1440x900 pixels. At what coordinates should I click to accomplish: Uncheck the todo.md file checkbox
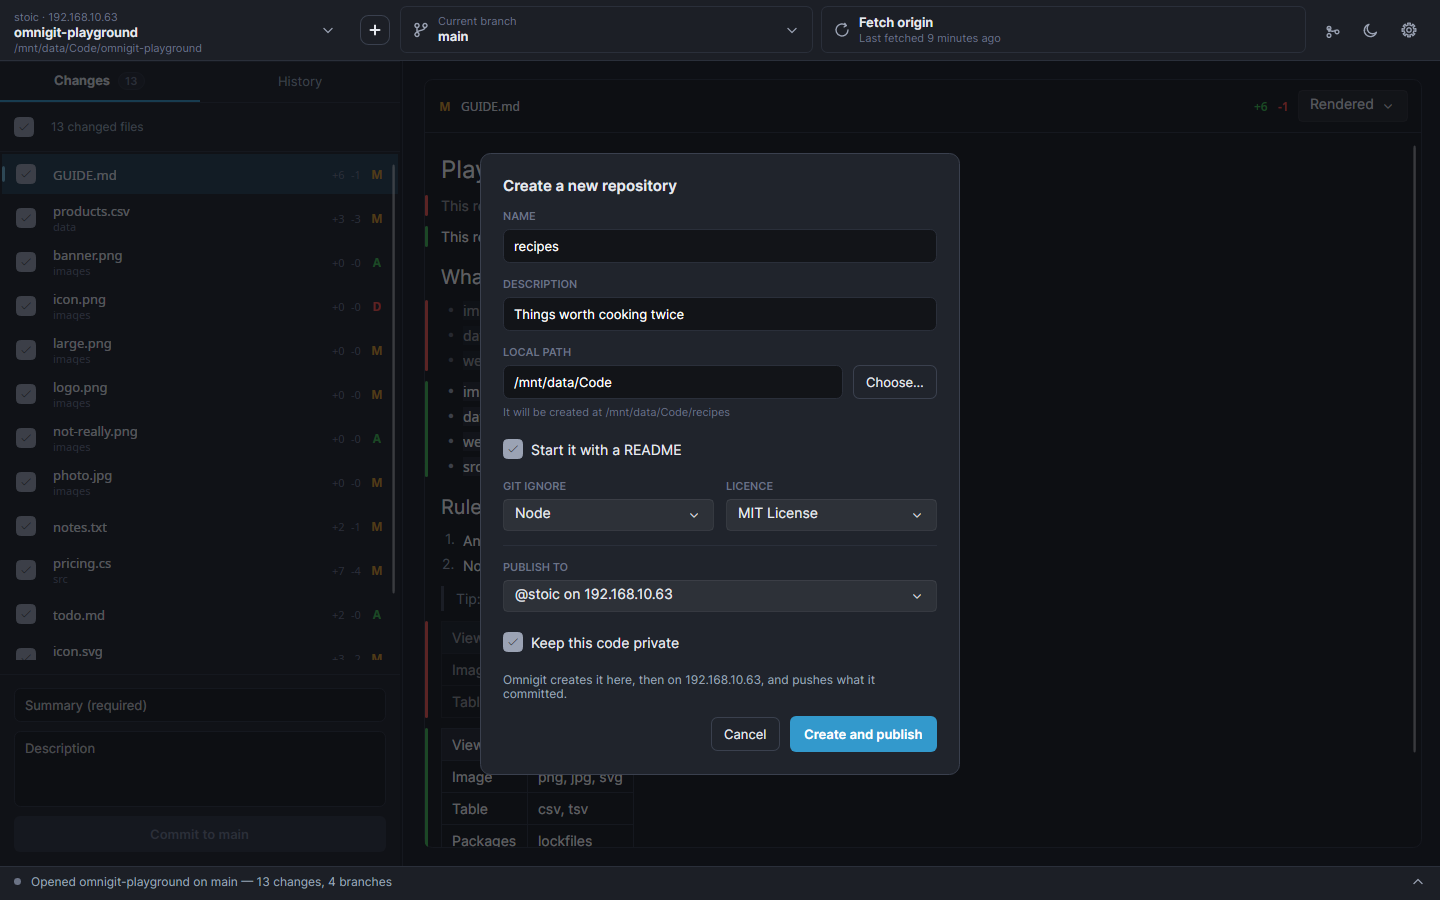[x=26, y=614]
